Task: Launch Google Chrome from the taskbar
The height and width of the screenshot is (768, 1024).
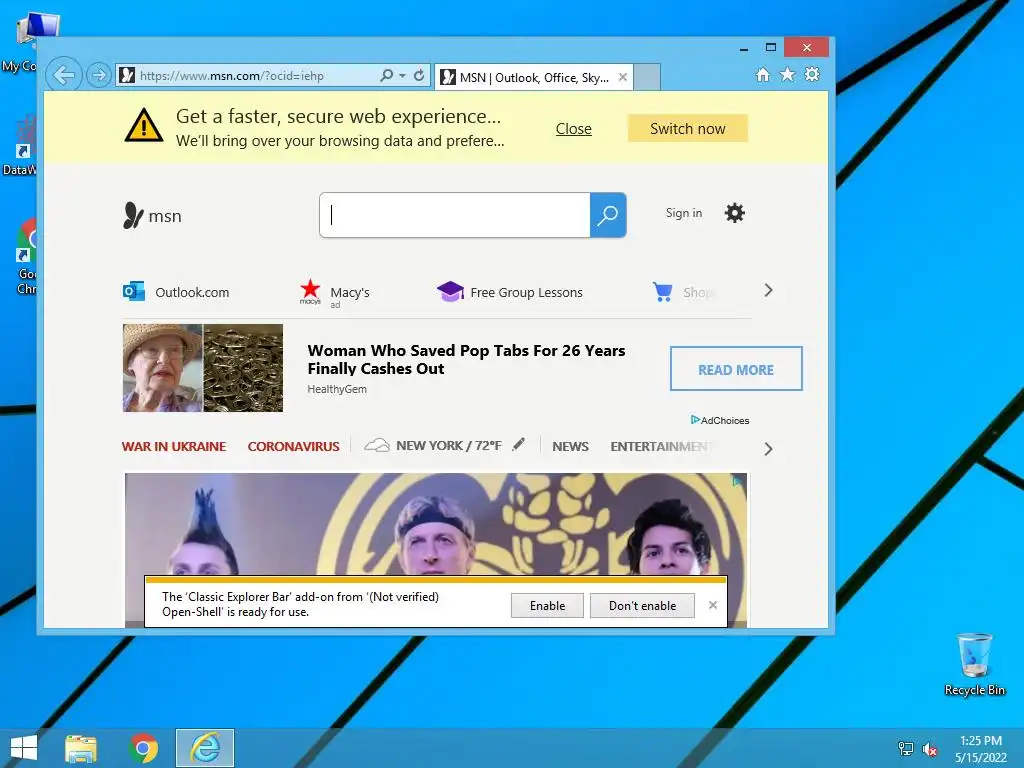Action: click(144, 748)
